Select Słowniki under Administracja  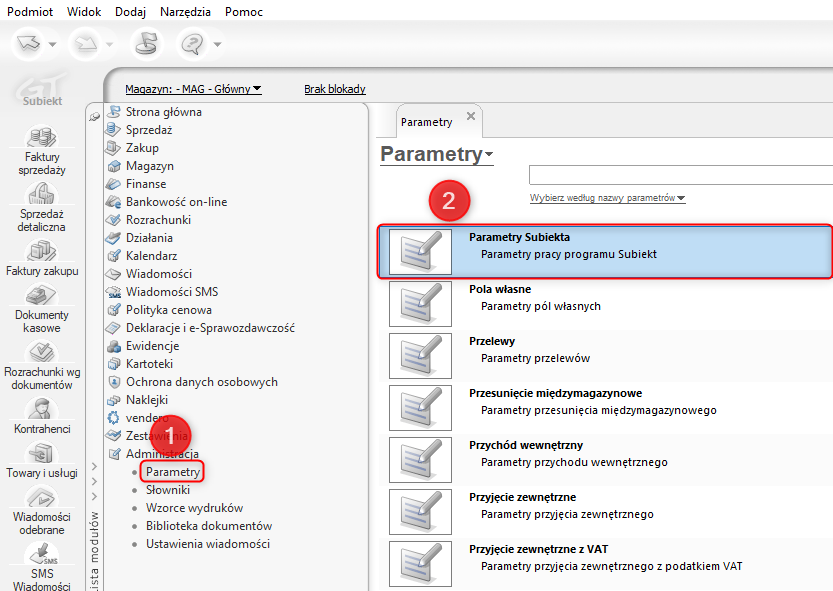tap(168, 490)
